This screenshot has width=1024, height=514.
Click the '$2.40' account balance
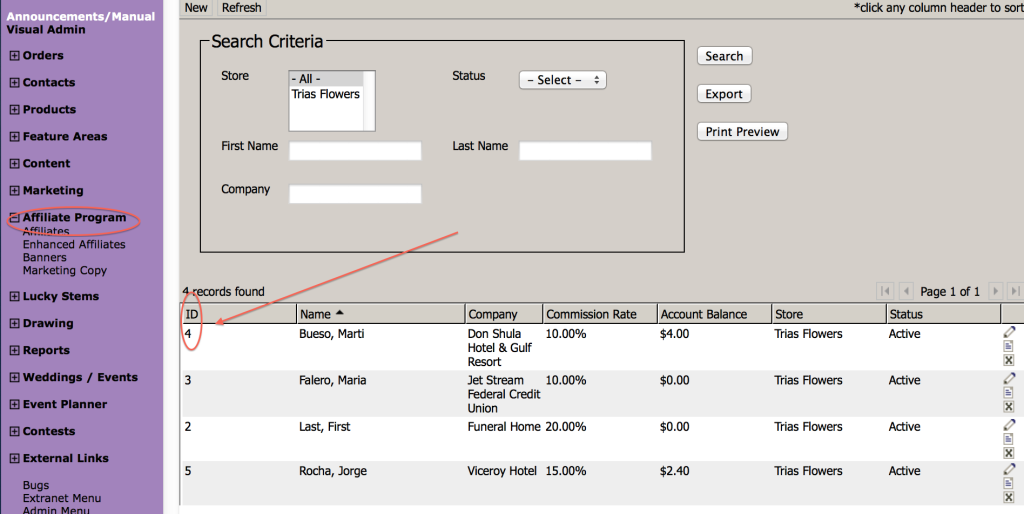click(x=675, y=471)
